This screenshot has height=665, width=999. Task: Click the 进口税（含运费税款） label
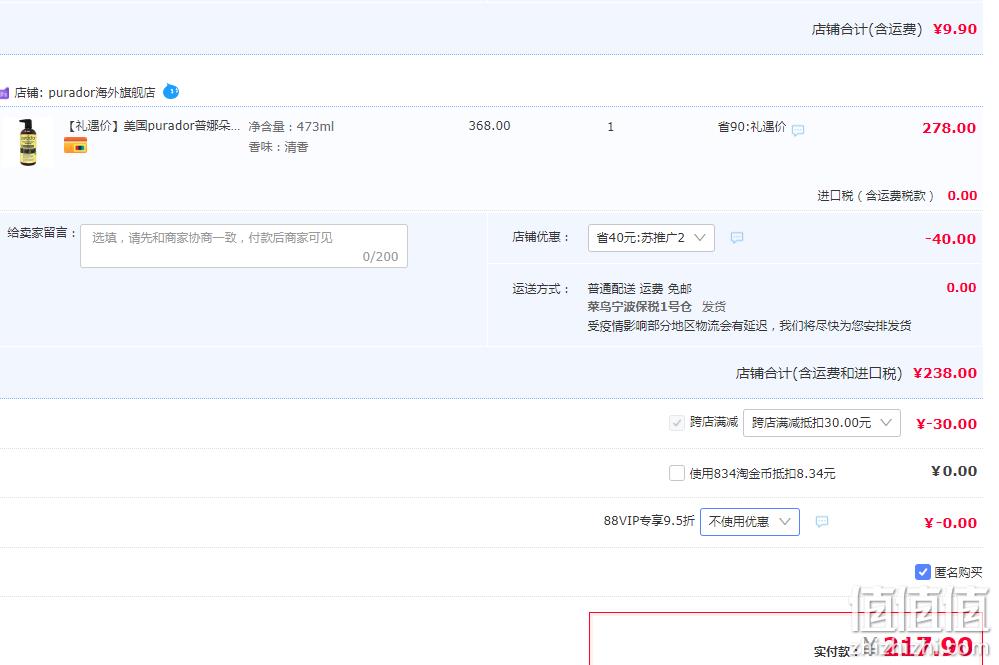875,196
